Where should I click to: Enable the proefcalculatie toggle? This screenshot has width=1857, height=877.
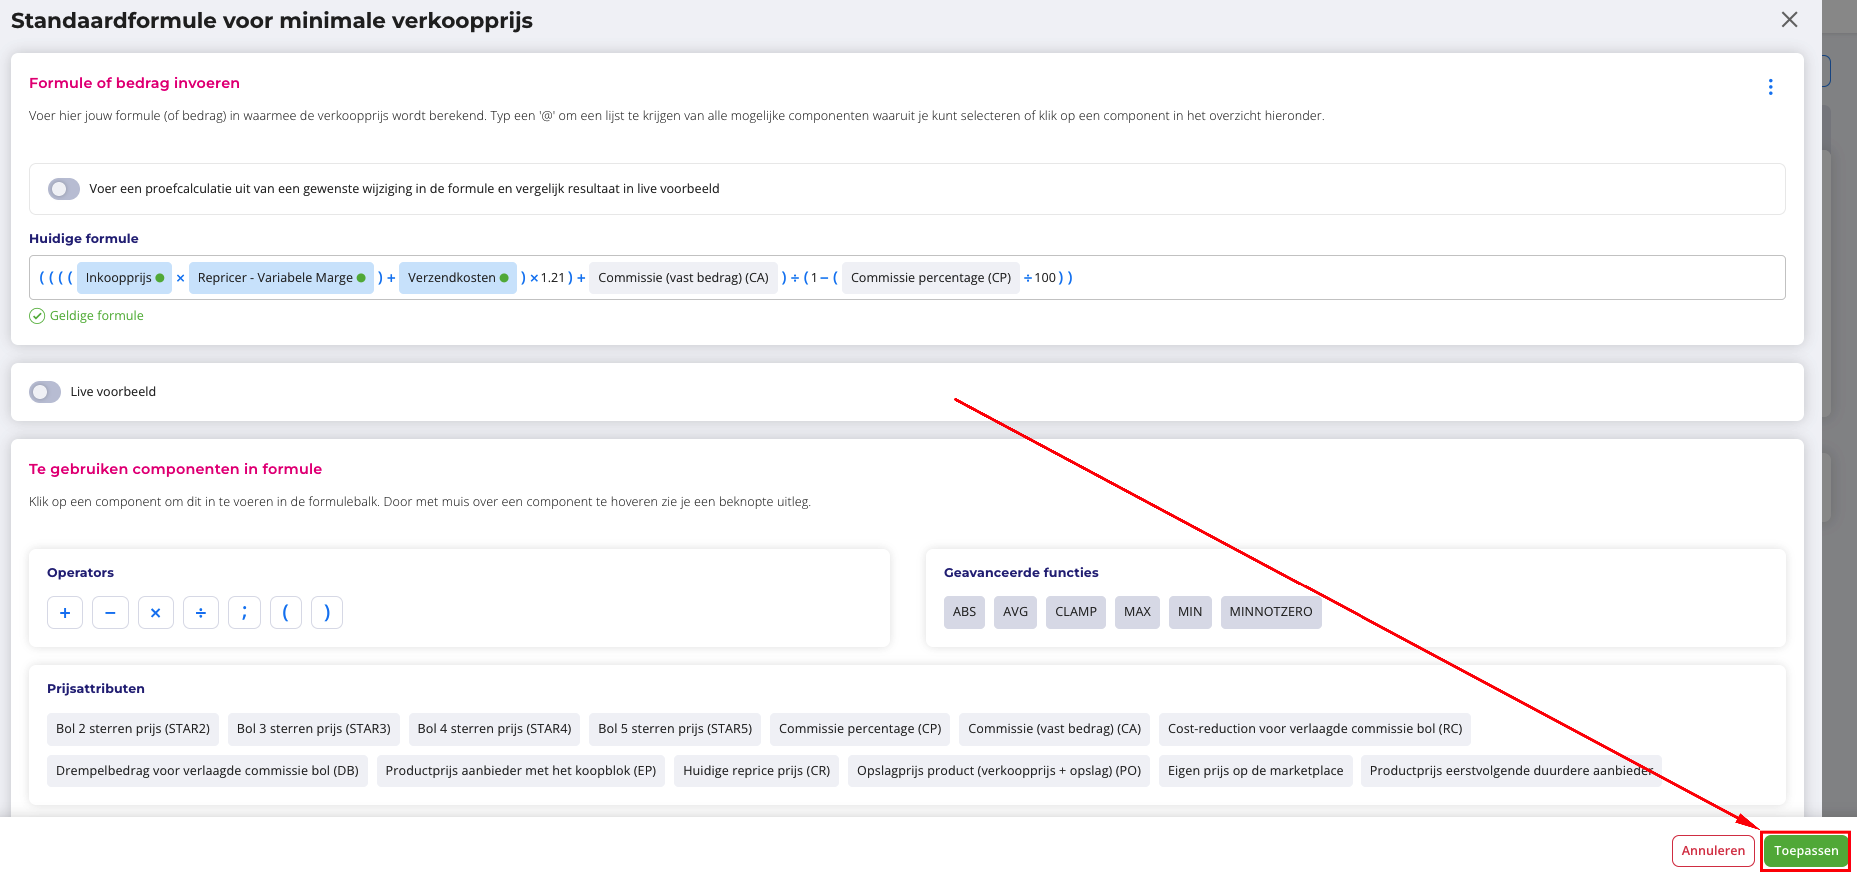[x=64, y=189]
